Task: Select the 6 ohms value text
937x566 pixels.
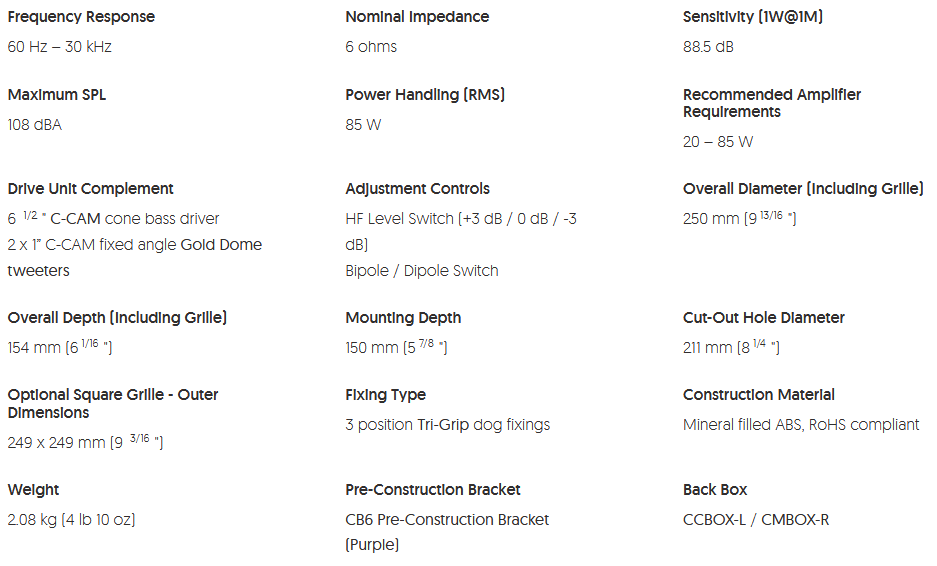Action: point(371,47)
